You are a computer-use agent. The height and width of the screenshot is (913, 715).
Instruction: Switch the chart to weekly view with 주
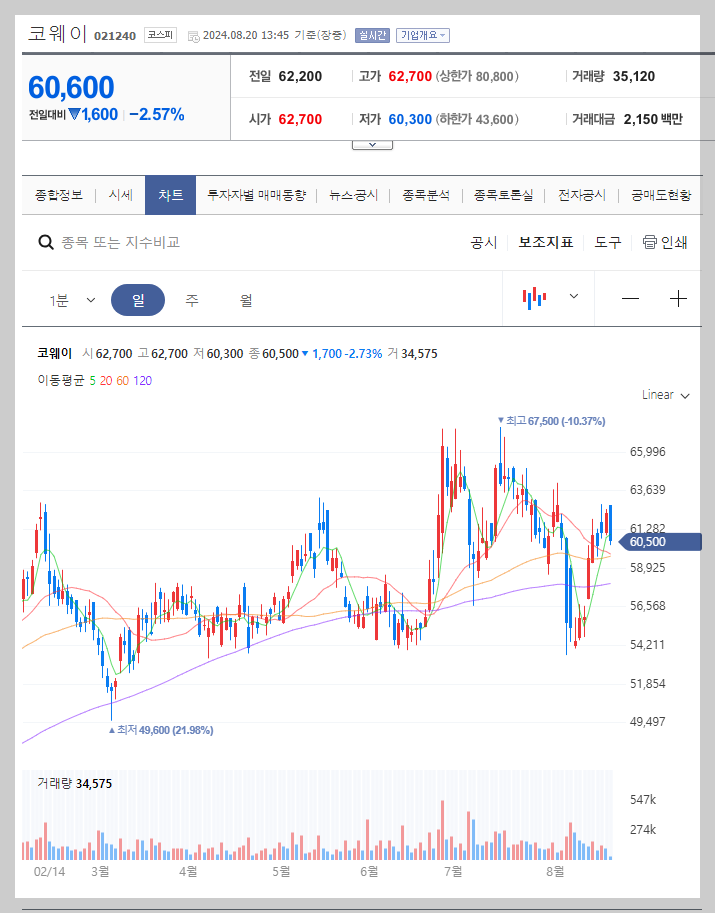click(x=193, y=298)
